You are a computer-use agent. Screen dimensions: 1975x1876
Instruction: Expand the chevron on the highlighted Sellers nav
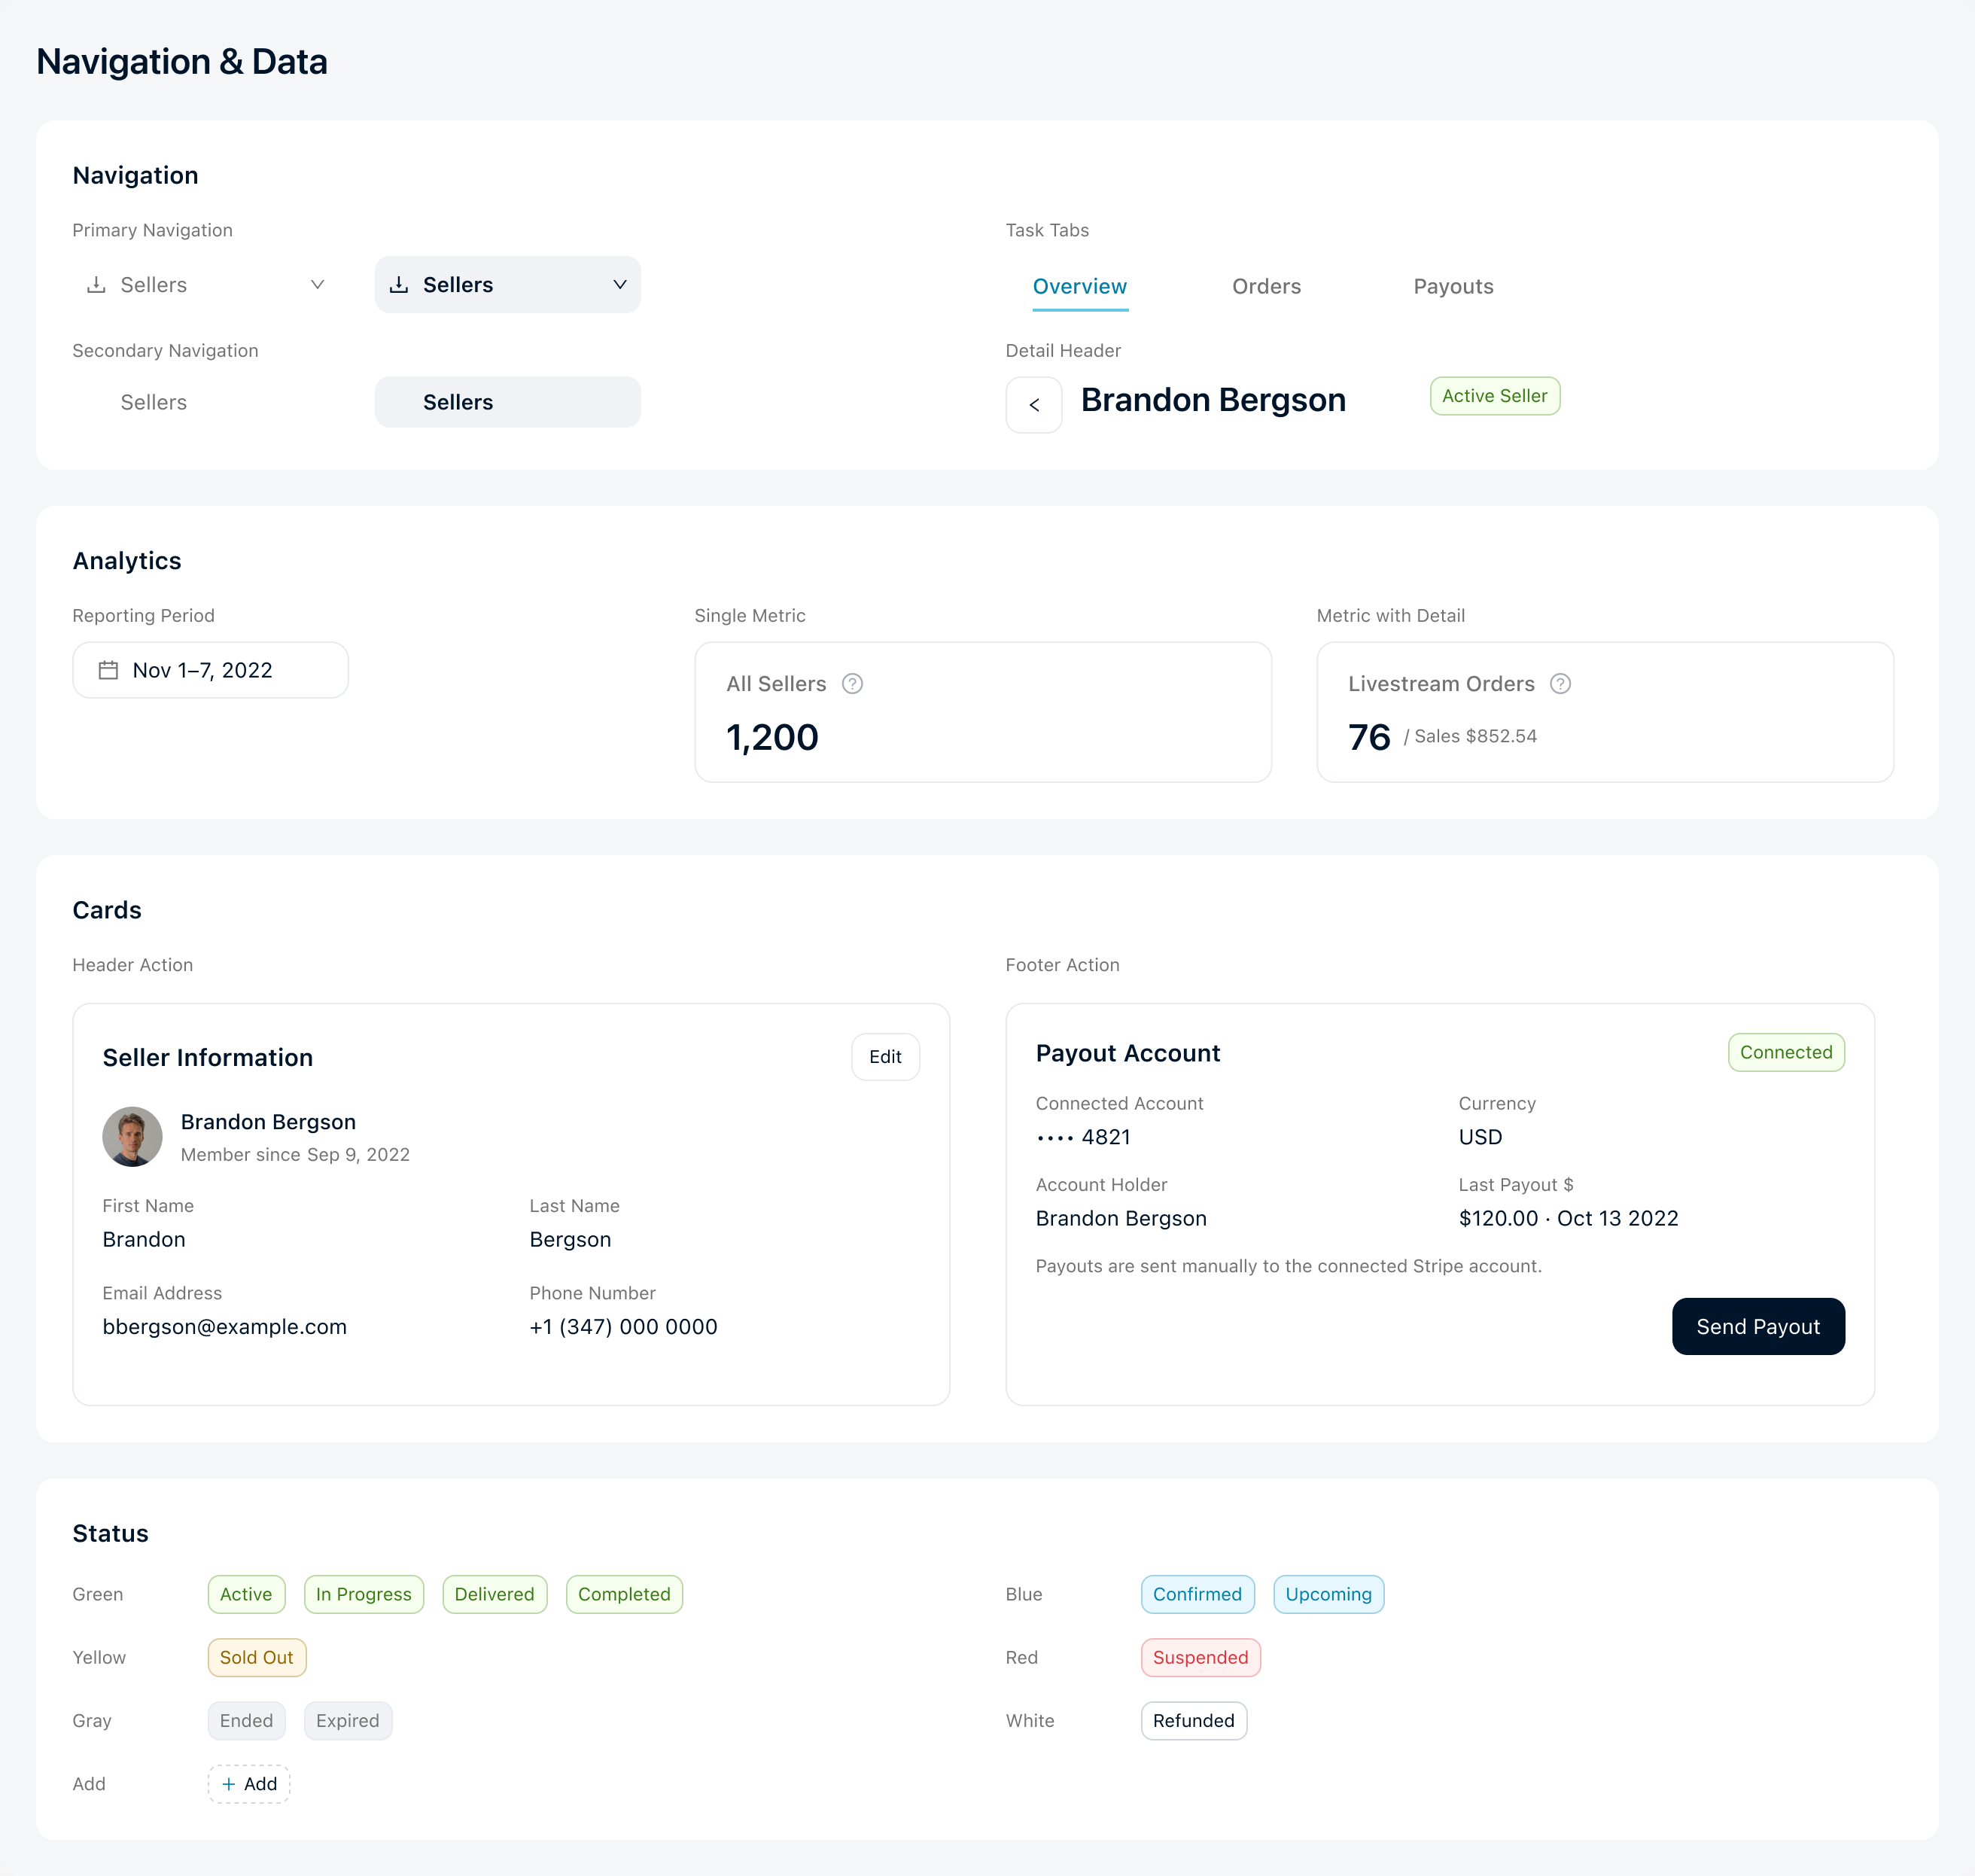[620, 285]
